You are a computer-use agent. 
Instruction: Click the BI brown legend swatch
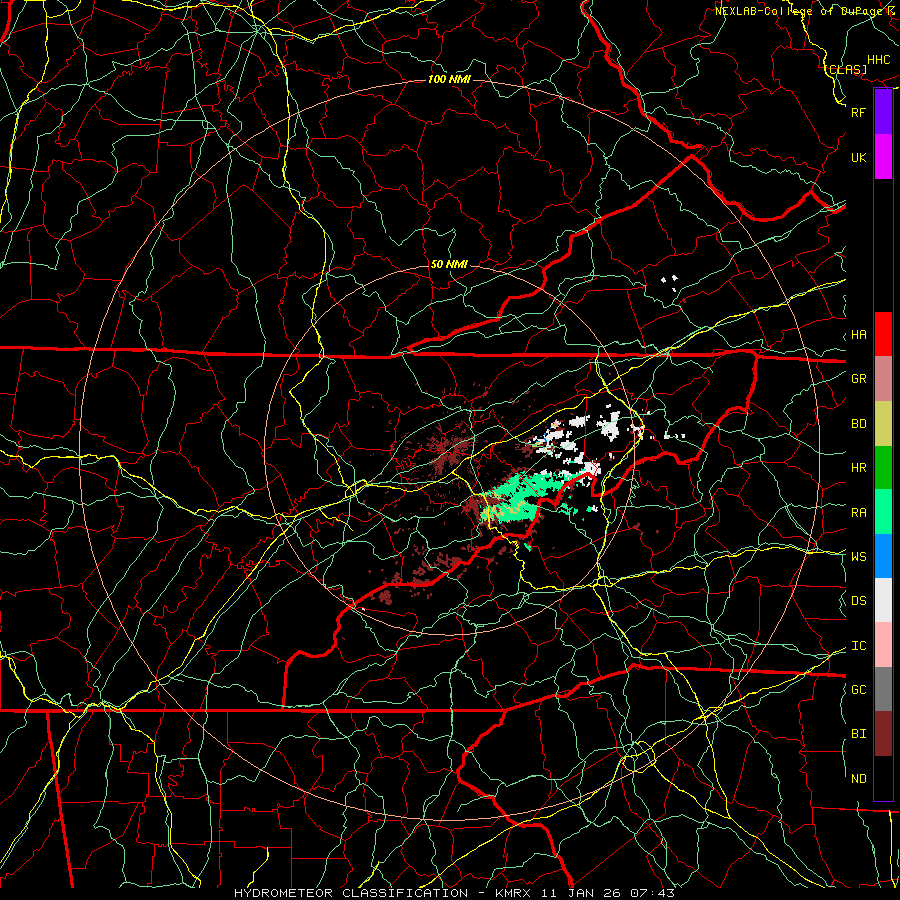point(883,734)
